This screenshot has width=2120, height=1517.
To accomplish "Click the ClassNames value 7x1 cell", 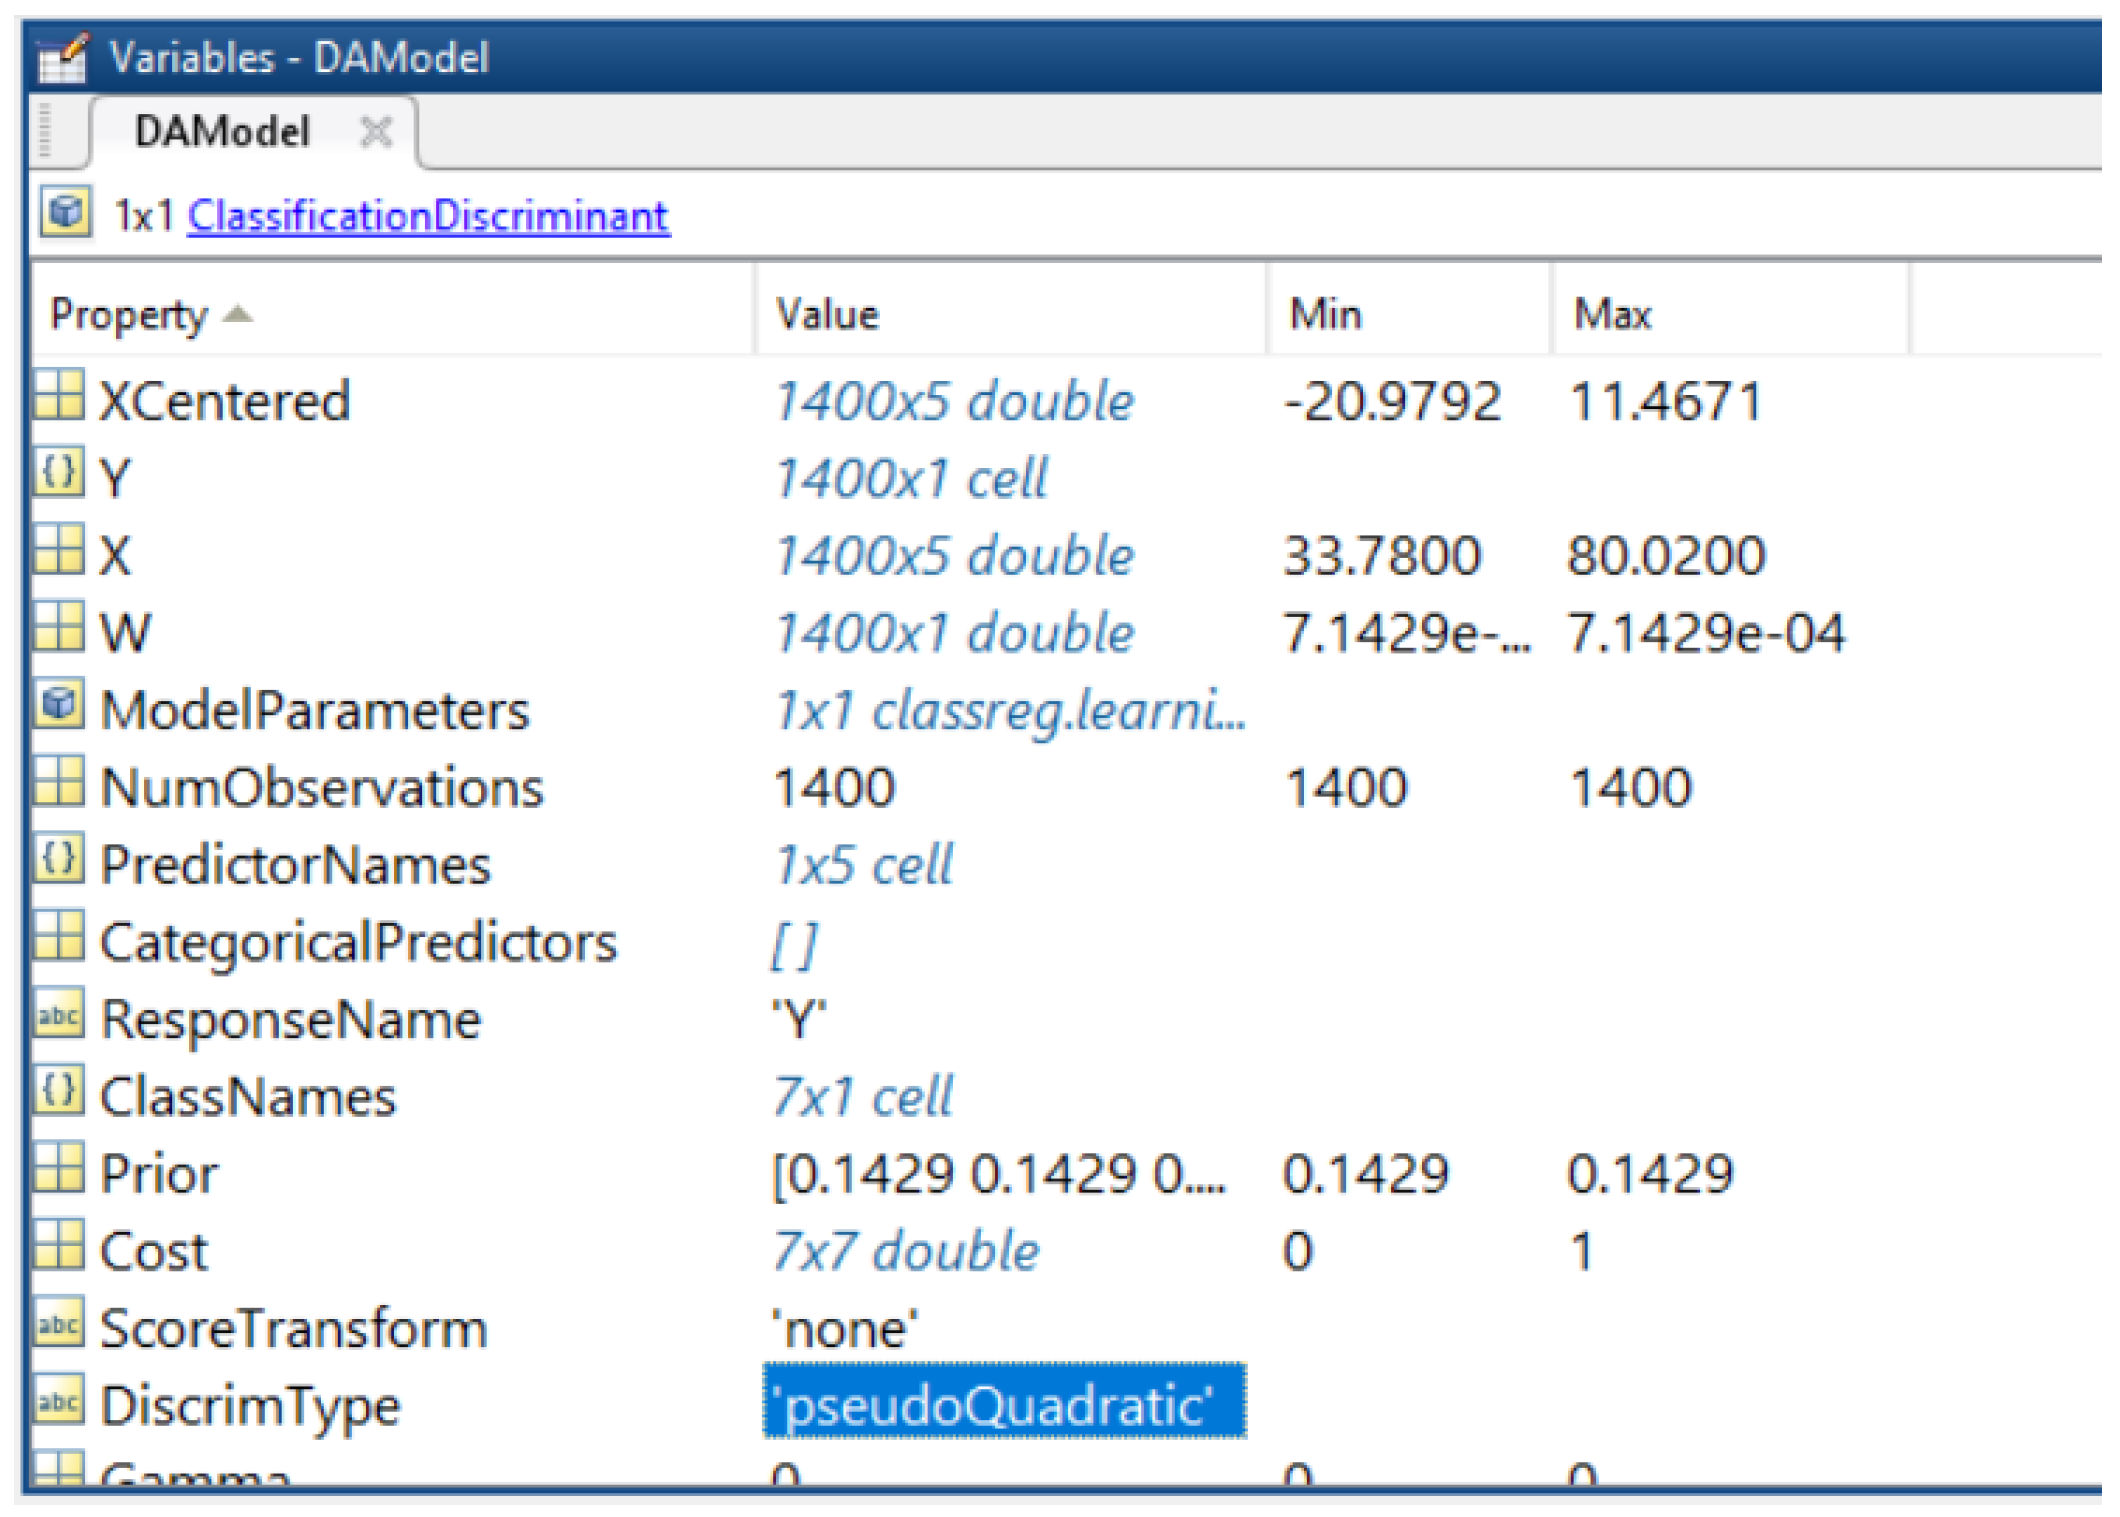I will coord(864,1096).
